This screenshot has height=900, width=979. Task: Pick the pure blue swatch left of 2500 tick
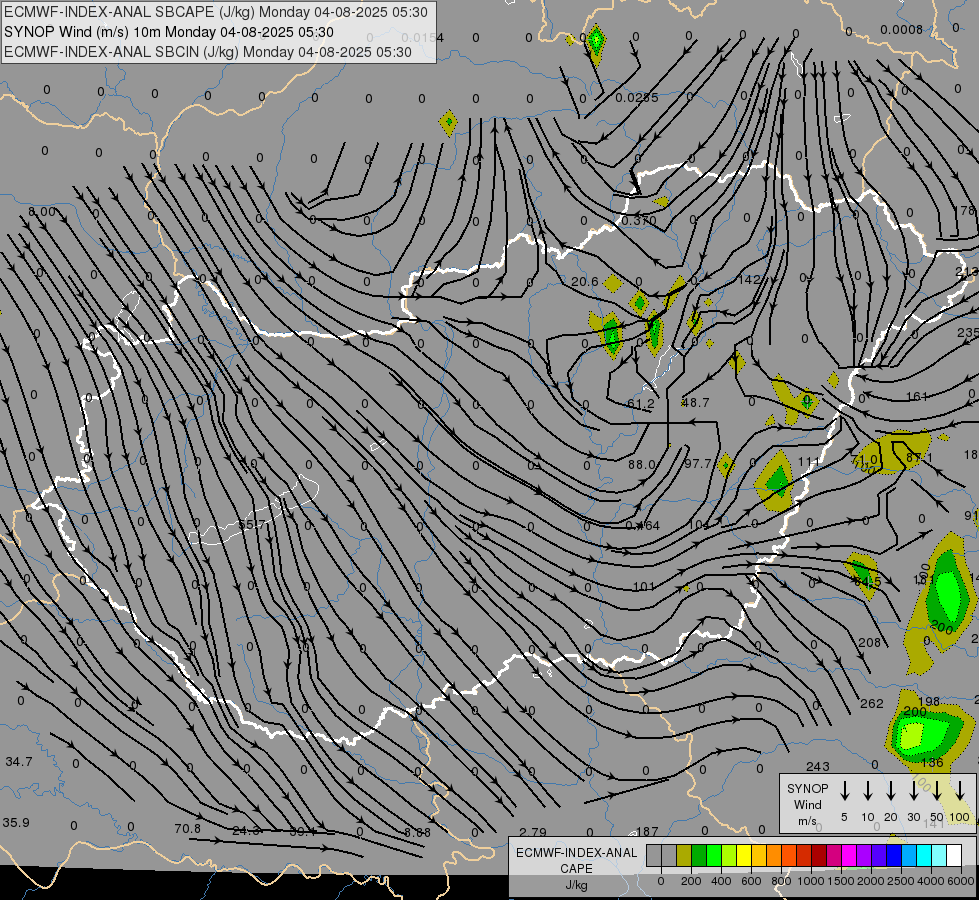pos(895,856)
